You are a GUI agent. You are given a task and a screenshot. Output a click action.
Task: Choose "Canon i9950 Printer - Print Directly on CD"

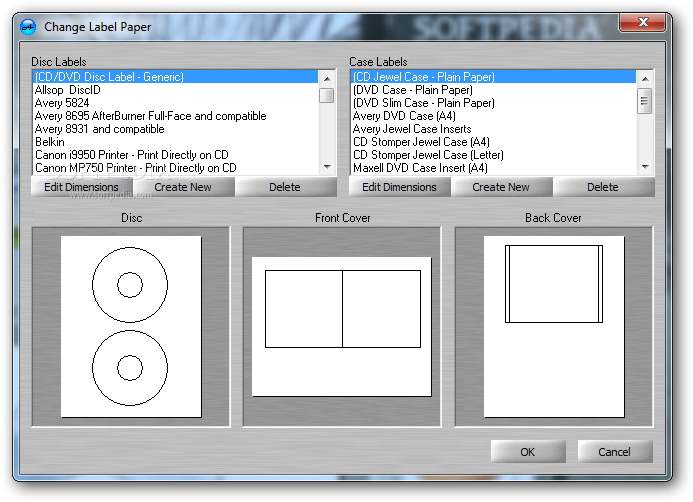click(175, 155)
